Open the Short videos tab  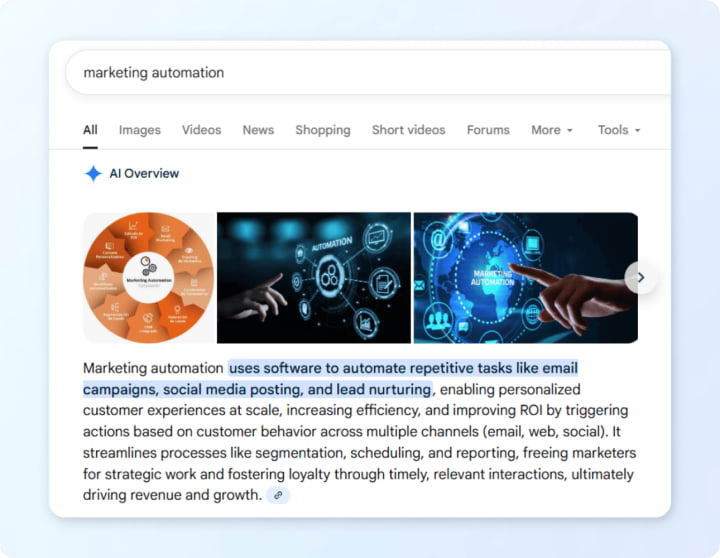[x=408, y=130]
